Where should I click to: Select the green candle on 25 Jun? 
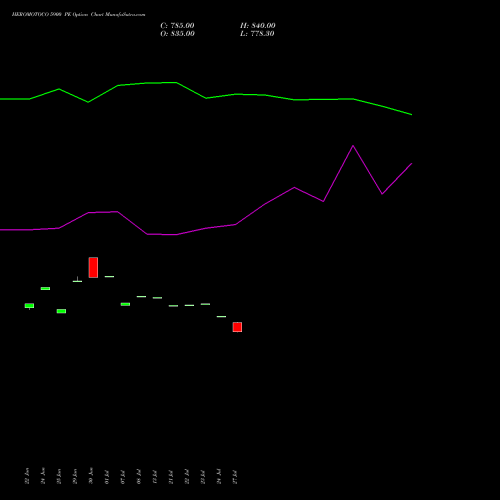click(x=61, y=311)
